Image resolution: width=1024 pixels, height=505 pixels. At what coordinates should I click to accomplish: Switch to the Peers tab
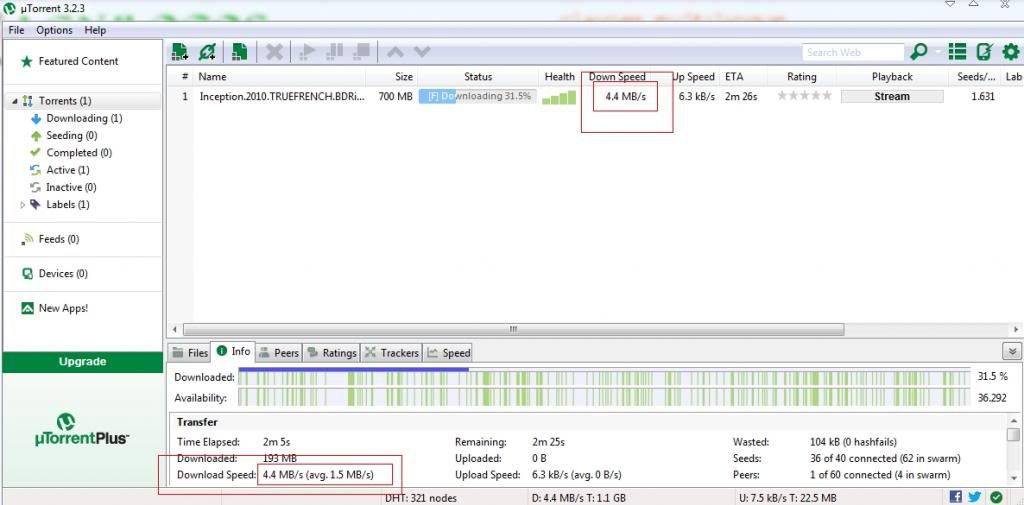(279, 352)
